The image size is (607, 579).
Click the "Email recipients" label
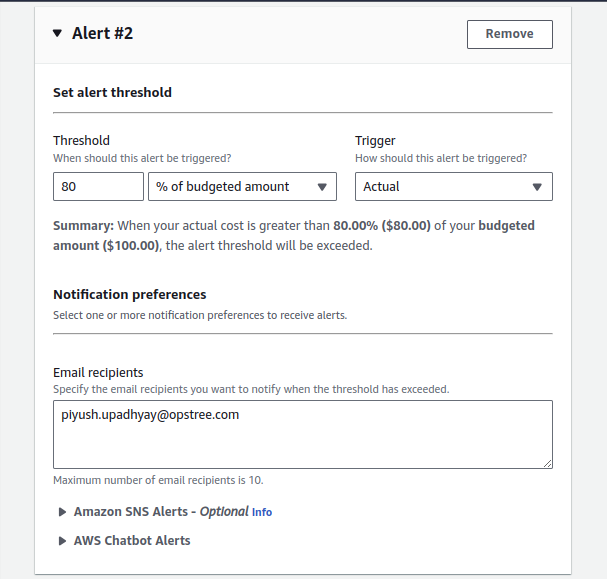coord(98,373)
